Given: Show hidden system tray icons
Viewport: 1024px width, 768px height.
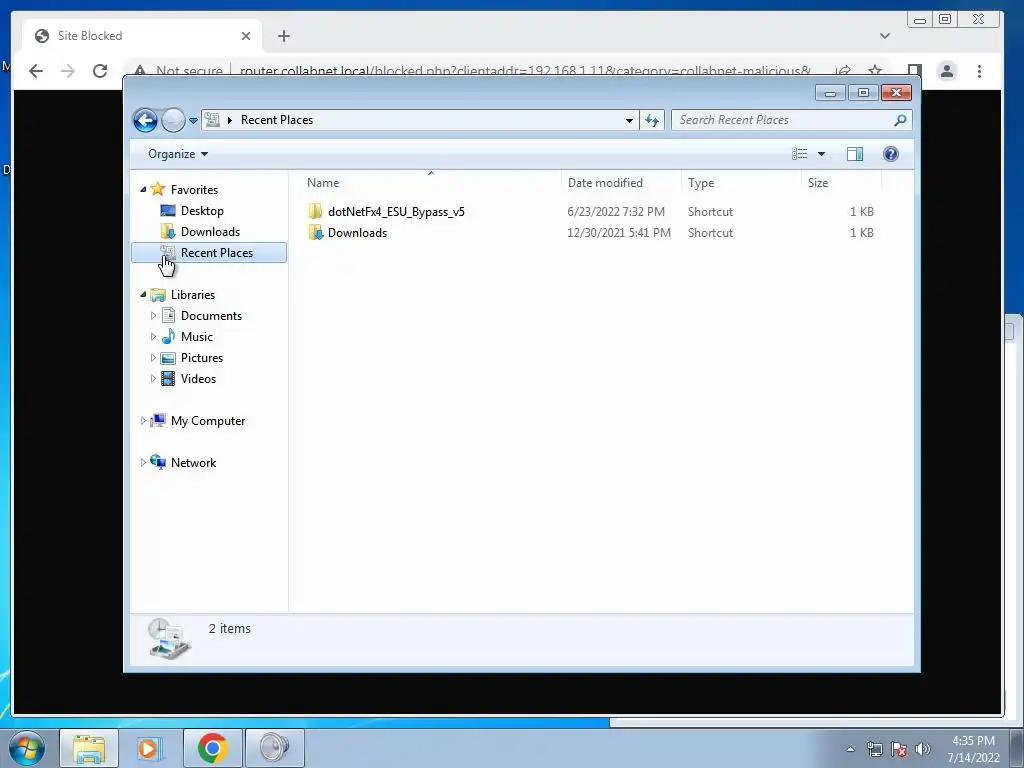Looking at the screenshot, I should click(850, 749).
